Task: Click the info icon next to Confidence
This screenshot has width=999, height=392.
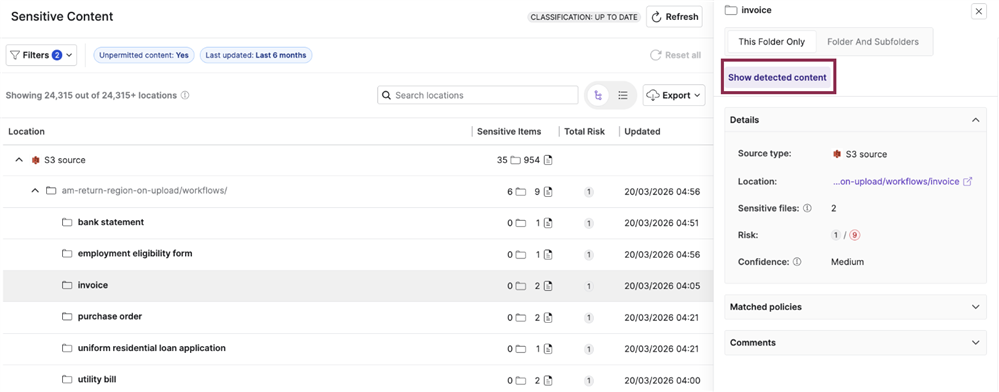Action: point(797,262)
